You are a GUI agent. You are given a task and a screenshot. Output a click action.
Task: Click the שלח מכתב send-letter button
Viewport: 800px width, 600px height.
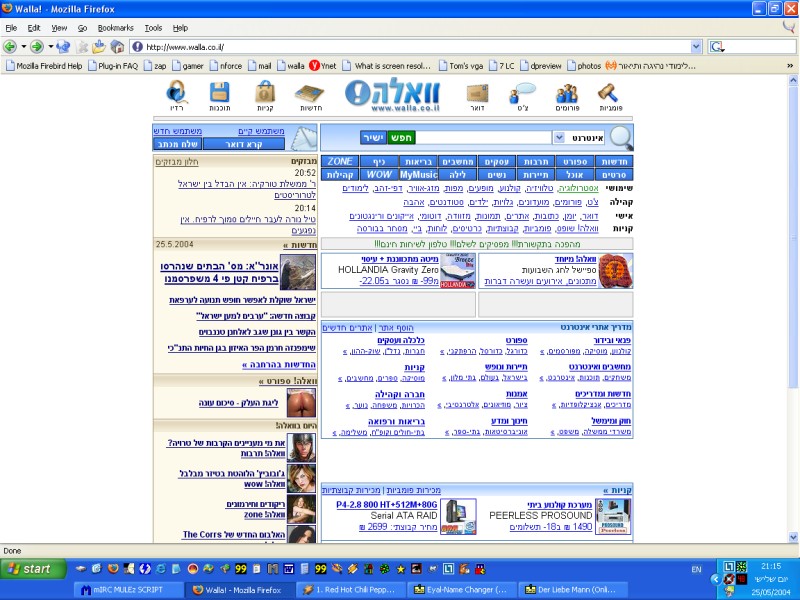pyautogui.click(x=178, y=144)
